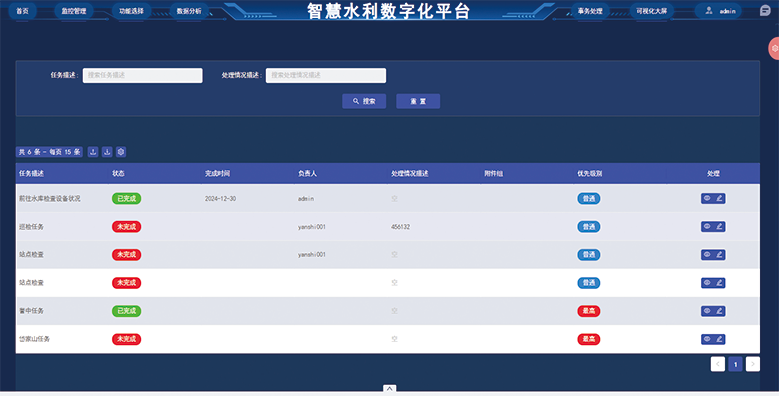
Task: Edit the 巡检任务 row with pencil icon
Action: pyautogui.click(x=719, y=227)
